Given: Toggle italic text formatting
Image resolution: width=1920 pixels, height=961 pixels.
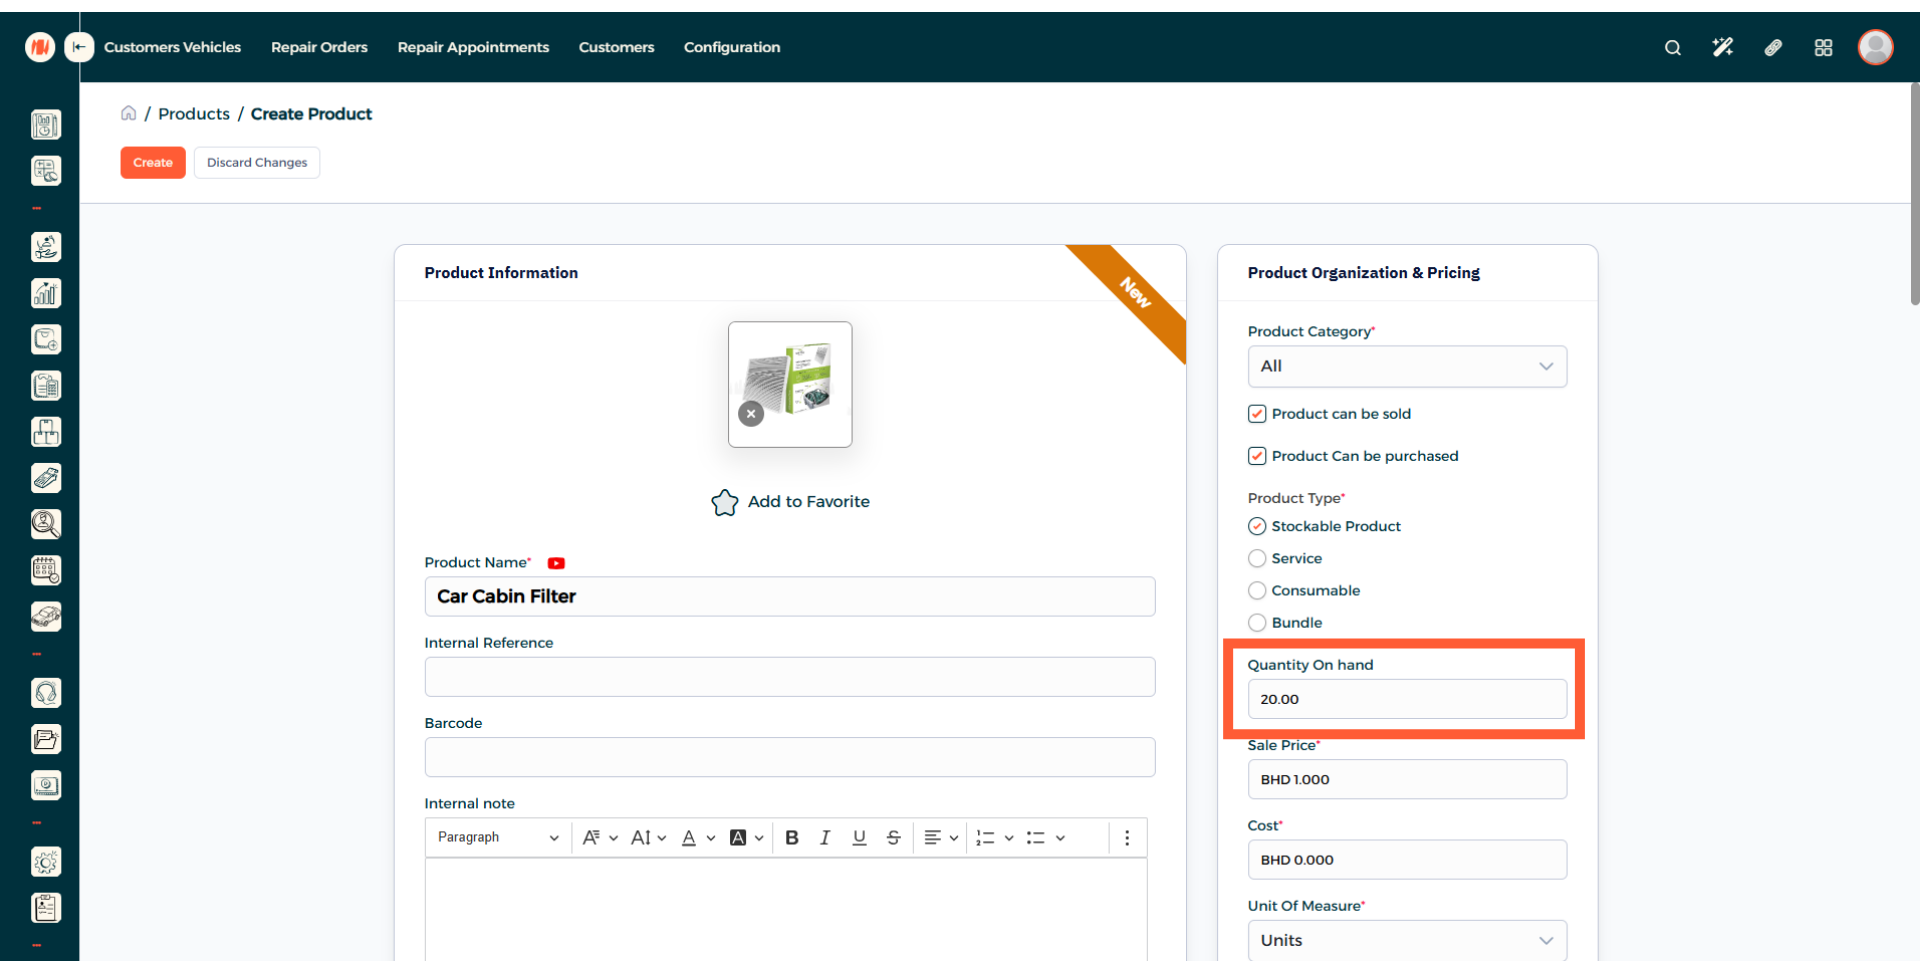Looking at the screenshot, I should click(x=825, y=838).
